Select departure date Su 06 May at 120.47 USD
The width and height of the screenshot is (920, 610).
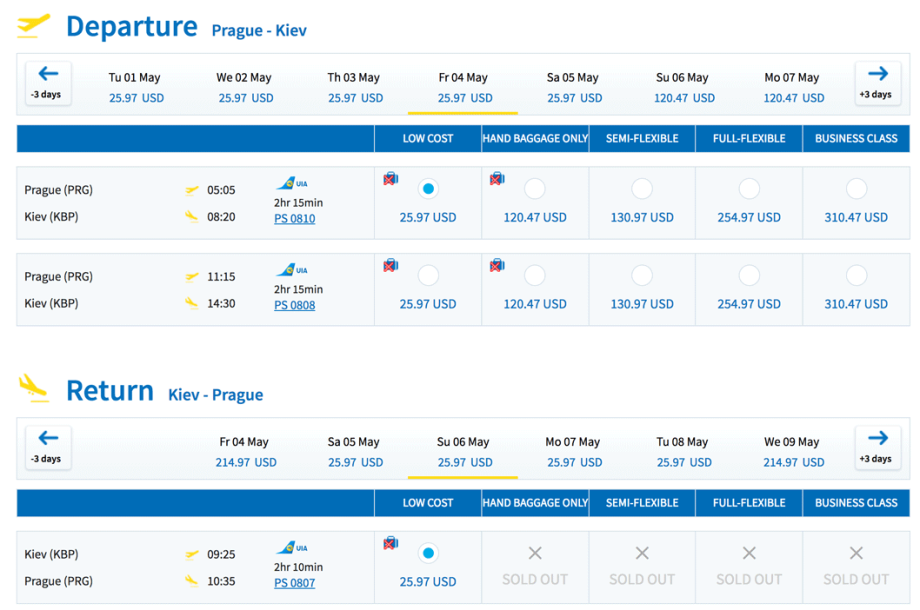tap(684, 87)
